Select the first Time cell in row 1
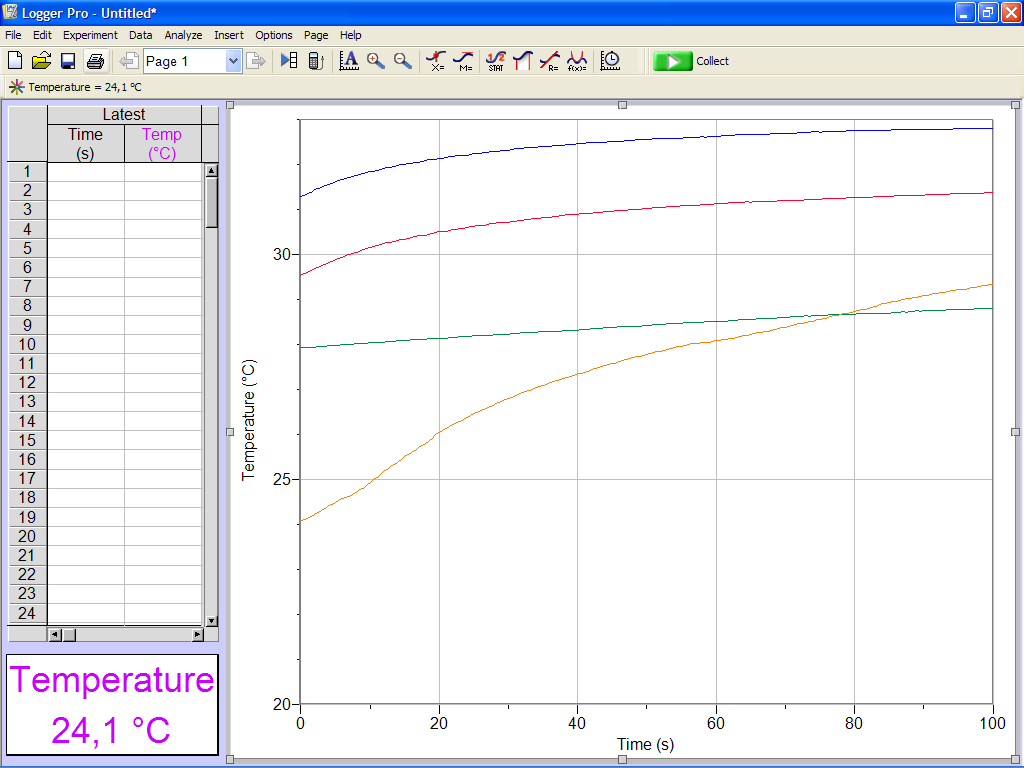The image size is (1024, 768). 86,172
